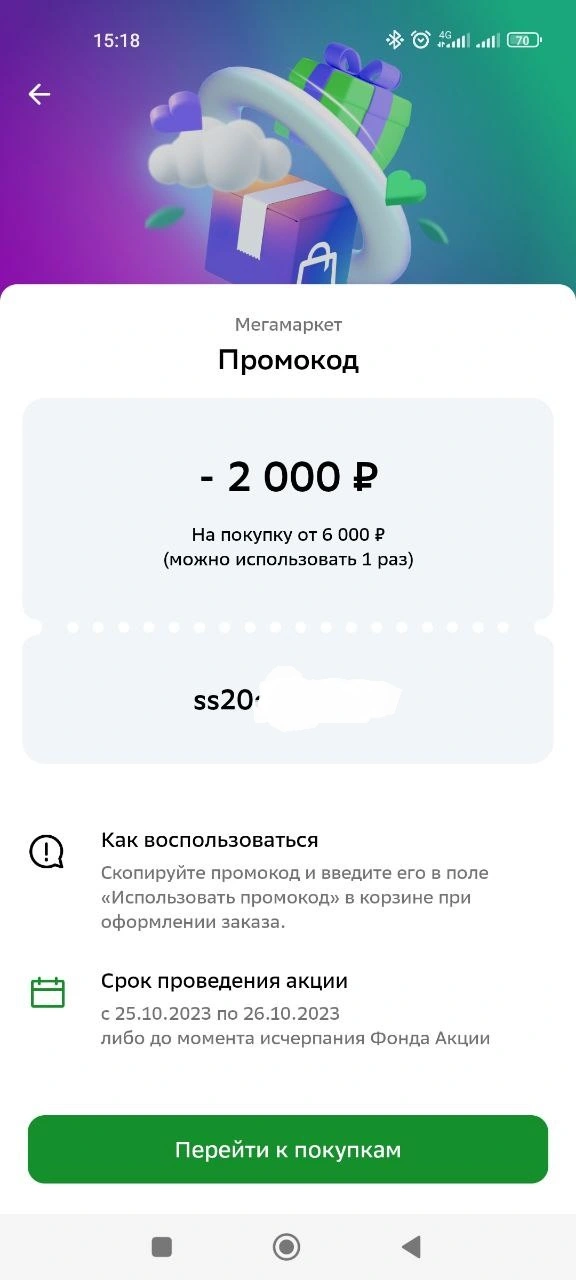Tap the Промокод heading
Image resolution: width=576 pixels, height=1280 pixels.
[x=288, y=360]
